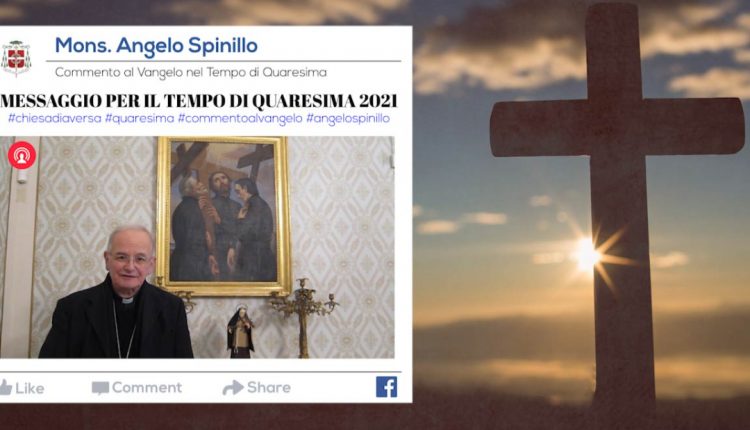Select the #quaresima hashtag
750x430 pixels.
click(x=139, y=118)
